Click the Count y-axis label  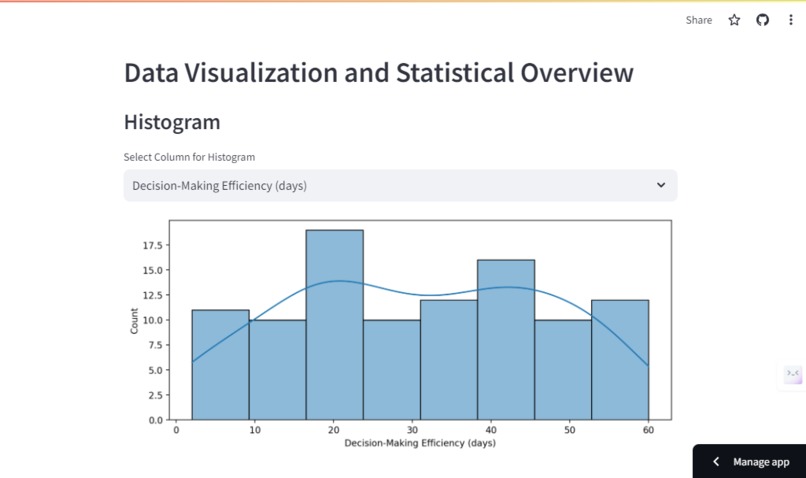pyautogui.click(x=134, y=321)
